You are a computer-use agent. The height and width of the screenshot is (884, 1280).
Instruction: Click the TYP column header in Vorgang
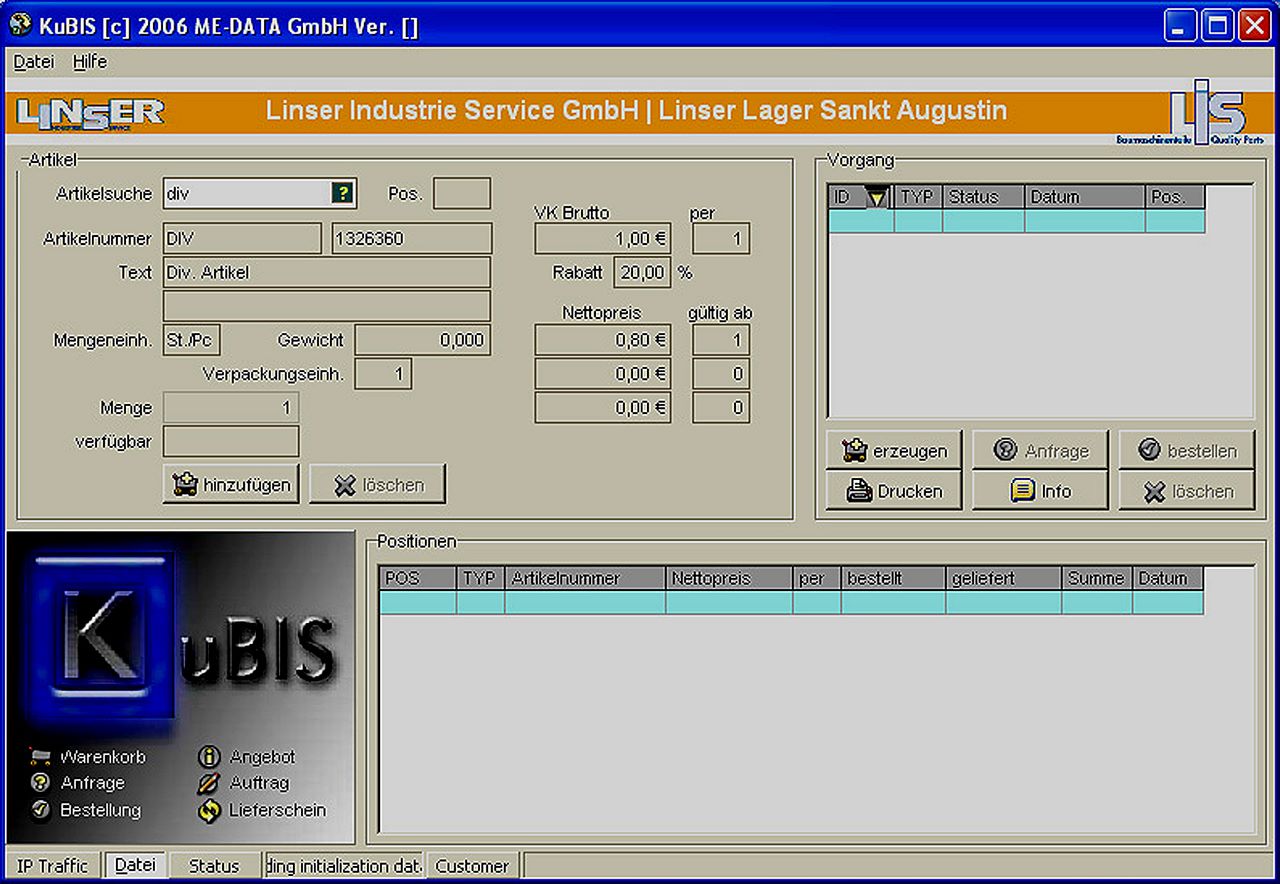(917, 197)
